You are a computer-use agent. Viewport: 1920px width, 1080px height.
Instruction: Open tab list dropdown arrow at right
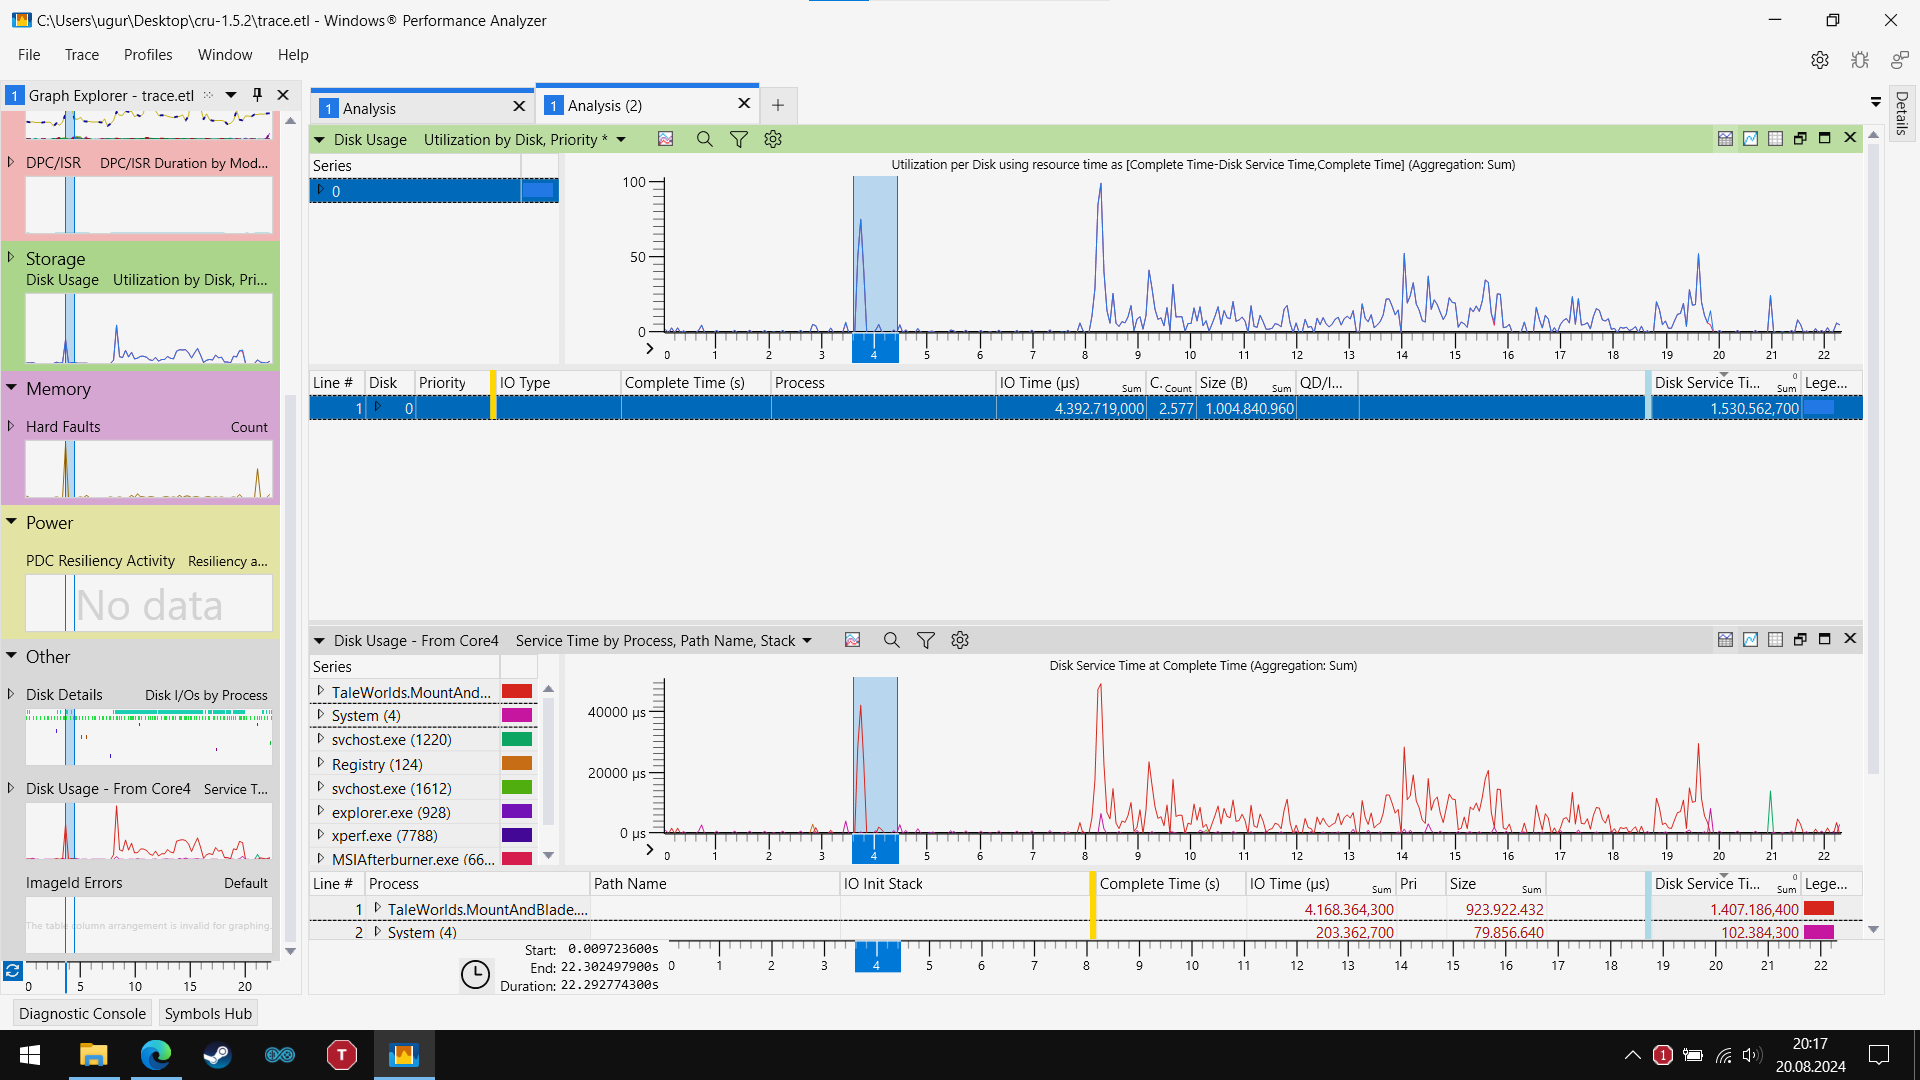point(1876,102)
